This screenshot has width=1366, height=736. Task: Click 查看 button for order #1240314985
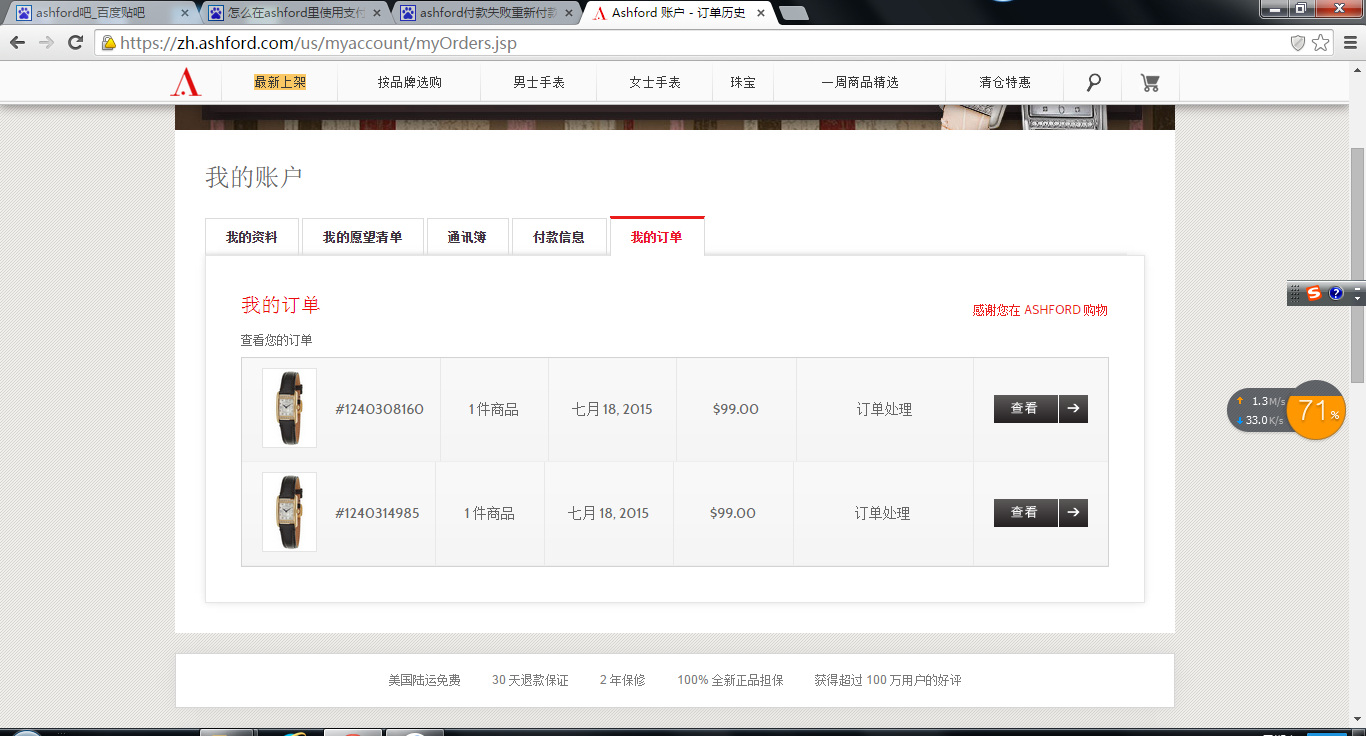1025,513
